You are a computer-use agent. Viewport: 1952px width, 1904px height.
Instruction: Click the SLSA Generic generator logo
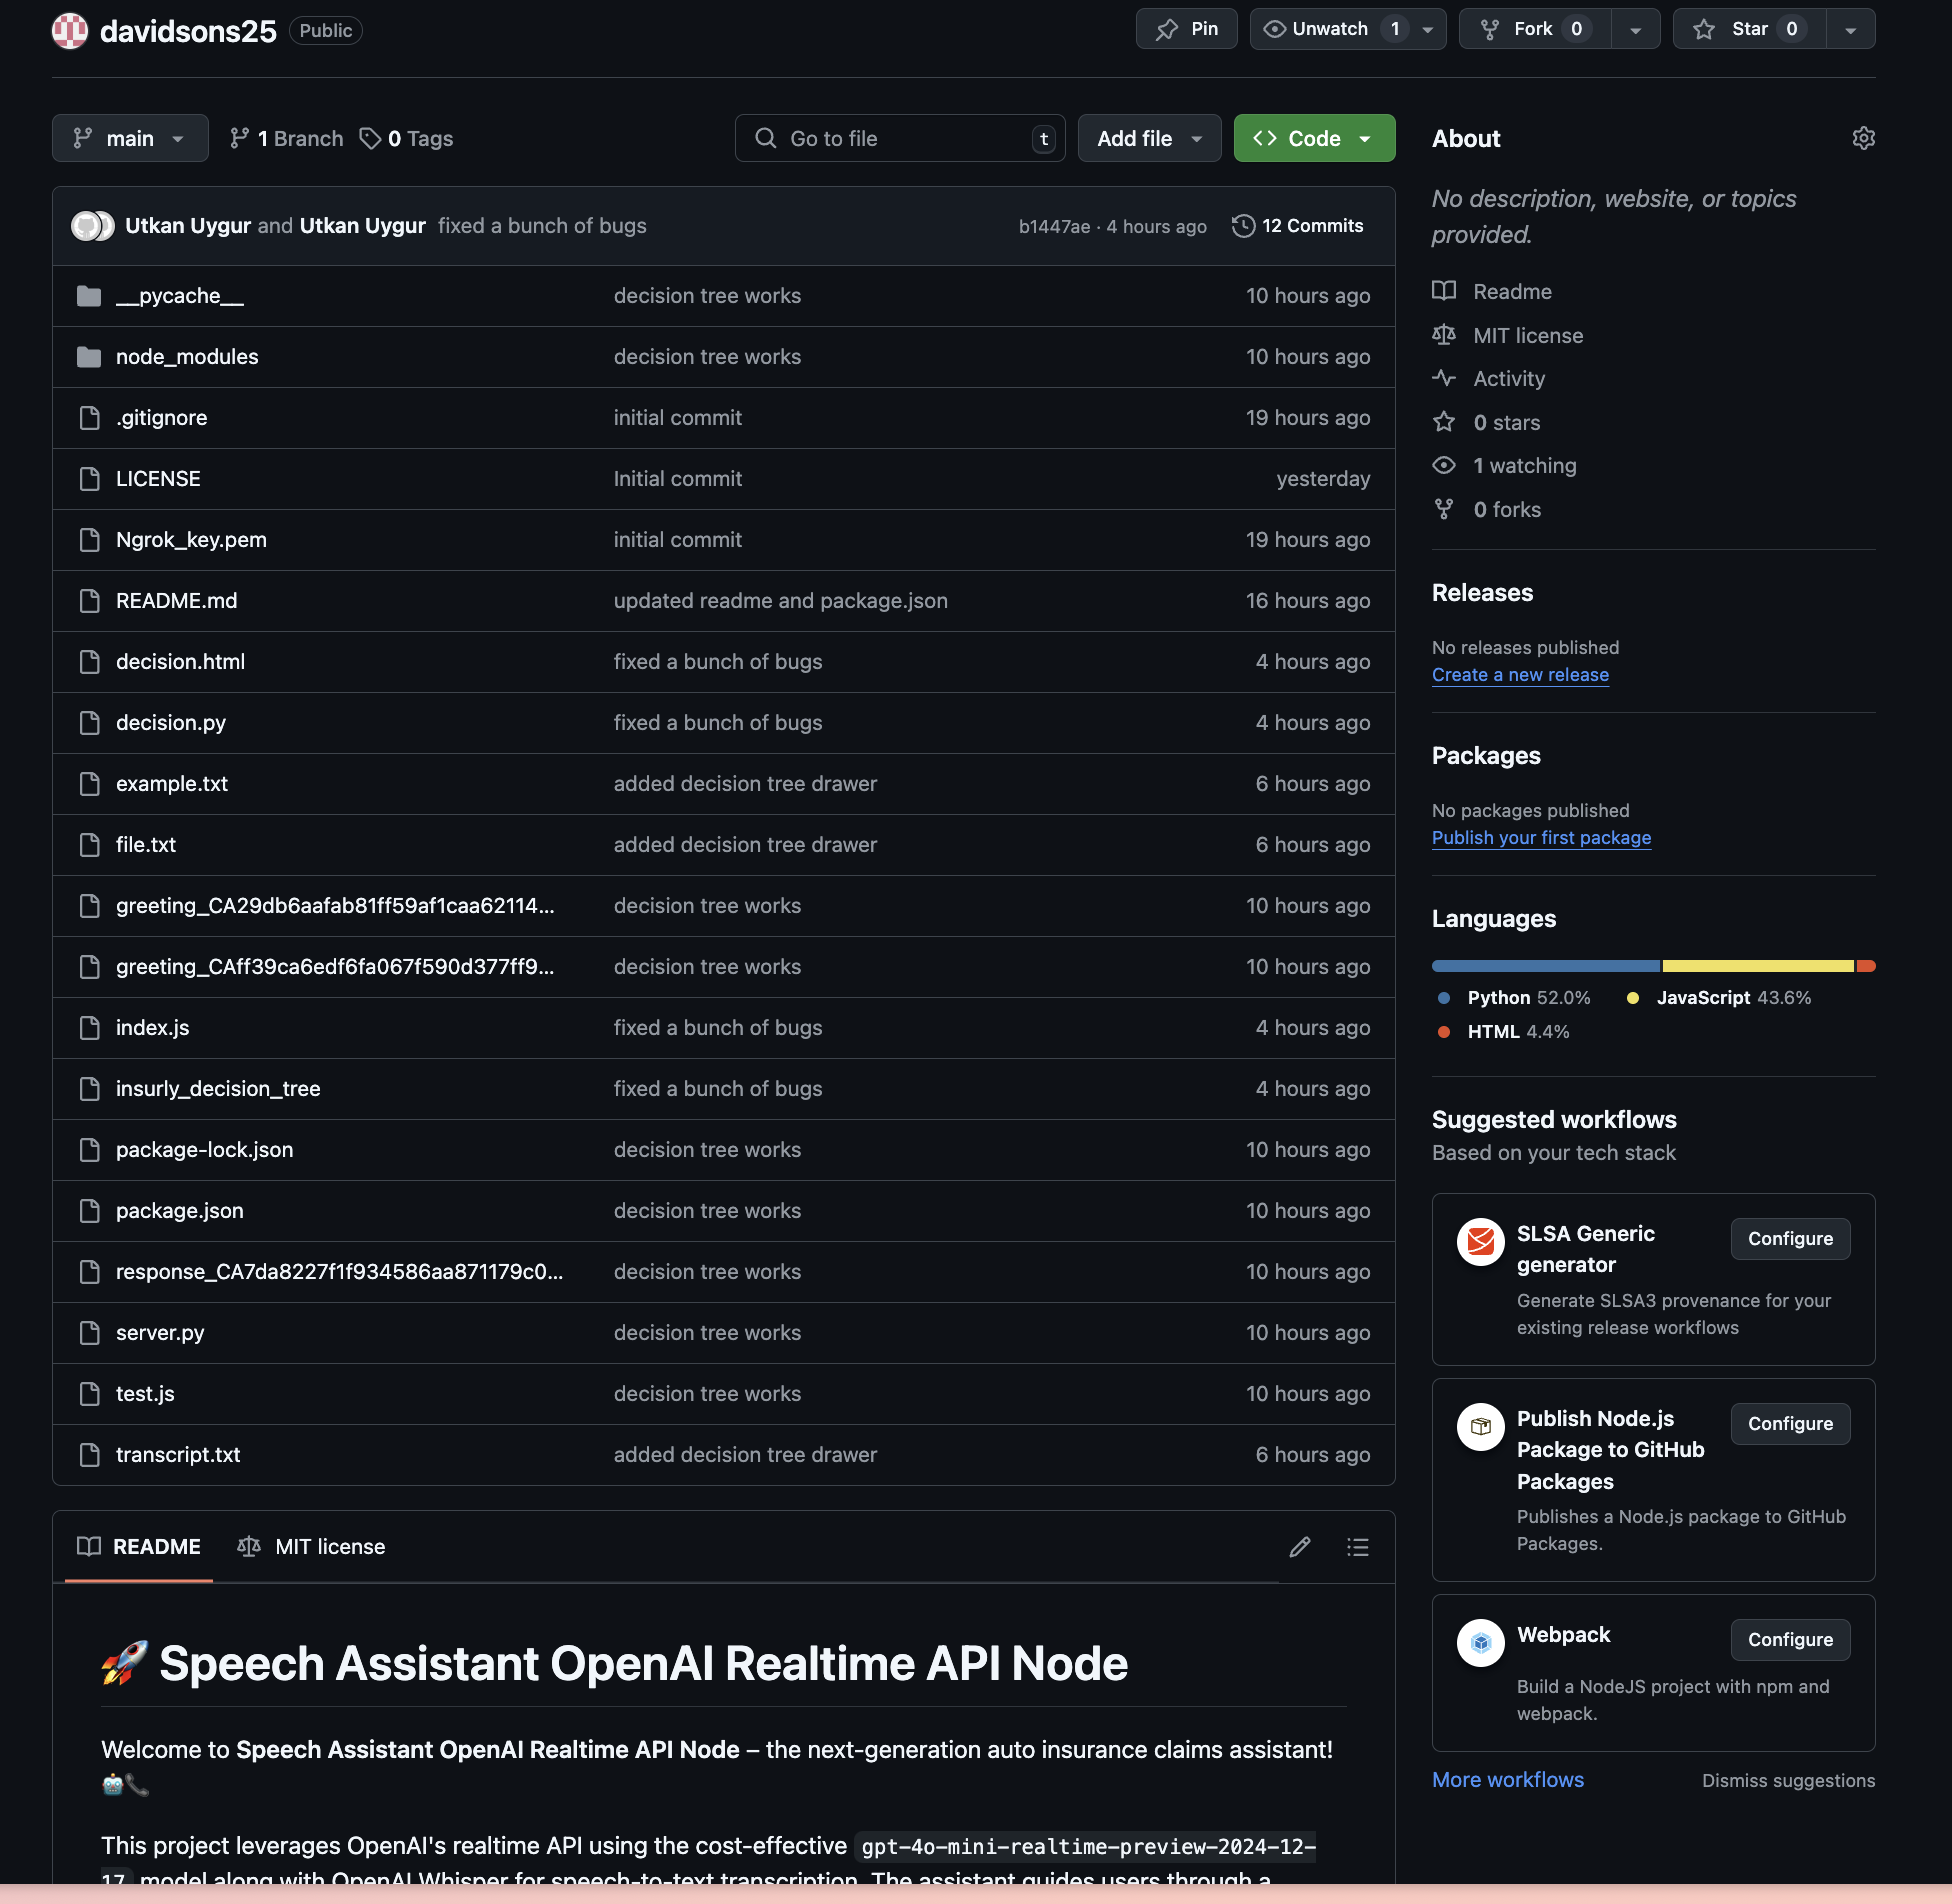click(x=1480, y=1241)
